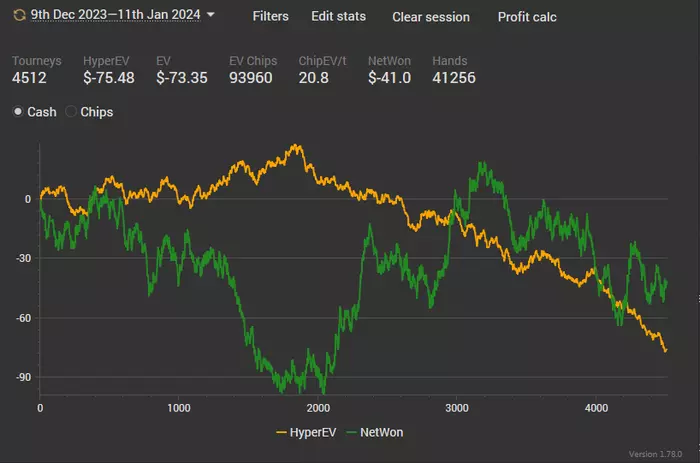
Task: Click Clear session
Action: pos(431,17)
